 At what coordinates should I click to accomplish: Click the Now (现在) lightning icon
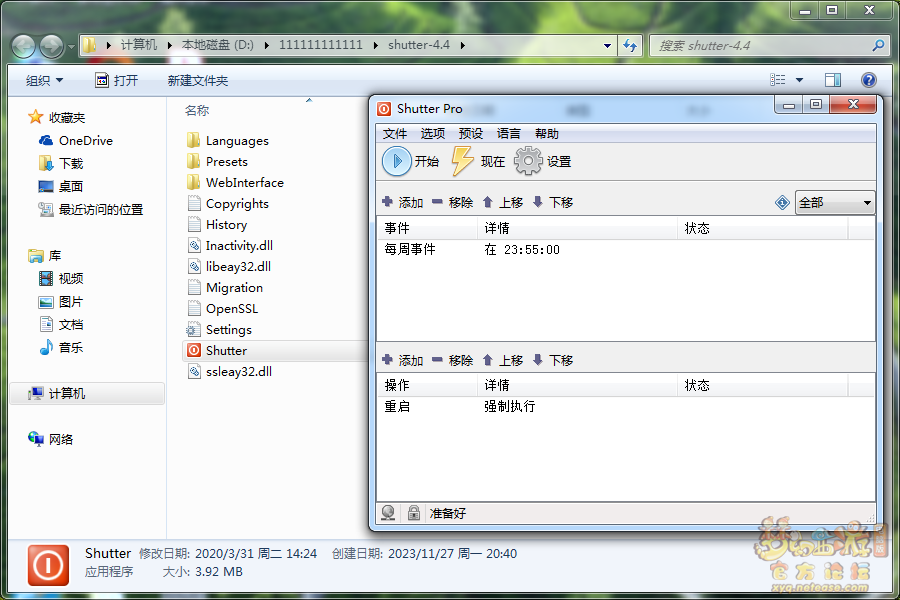click(463, 161)
